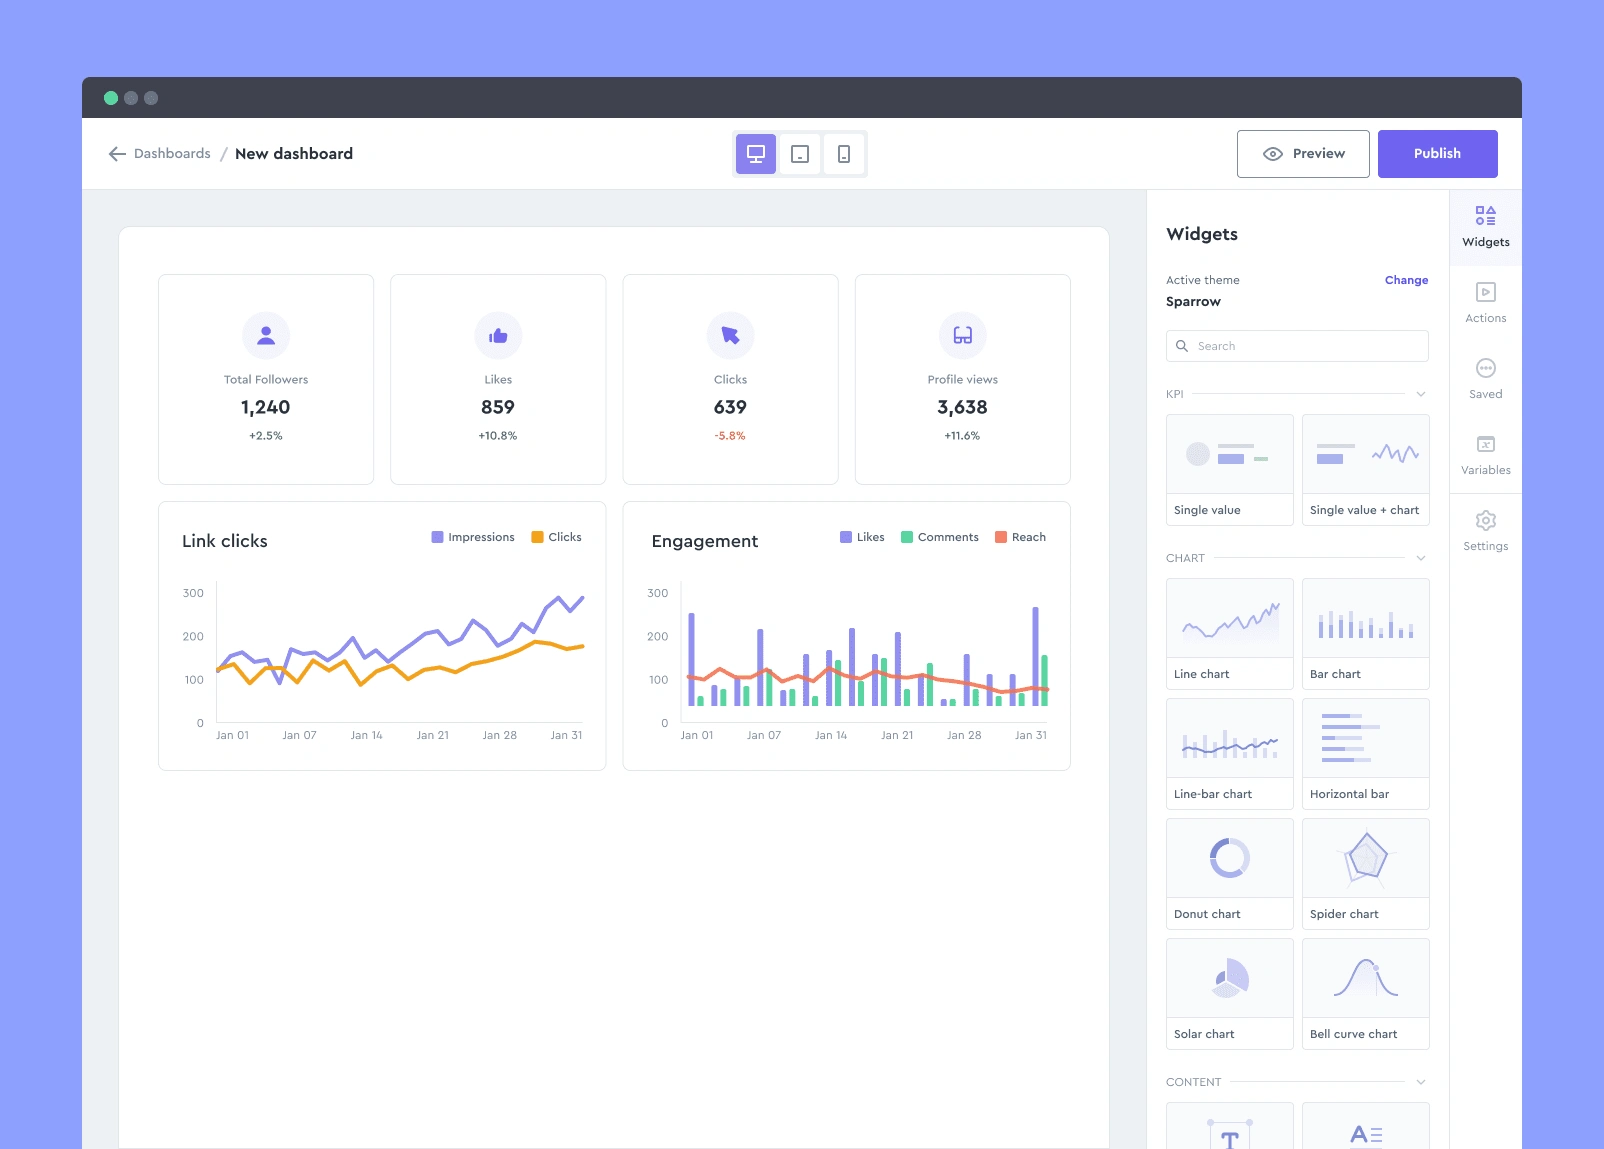Open the Variables sidebar tab
The width and height of the screenshot is (1604, 1149).
pyautogui.click(x=1486, y=455)
